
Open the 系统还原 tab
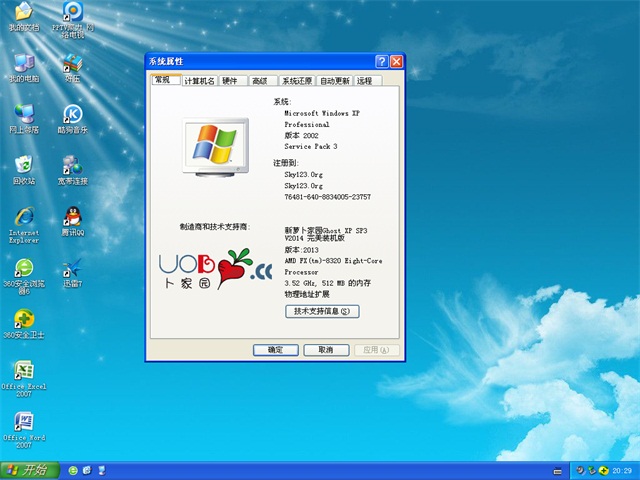coord(297,81)
